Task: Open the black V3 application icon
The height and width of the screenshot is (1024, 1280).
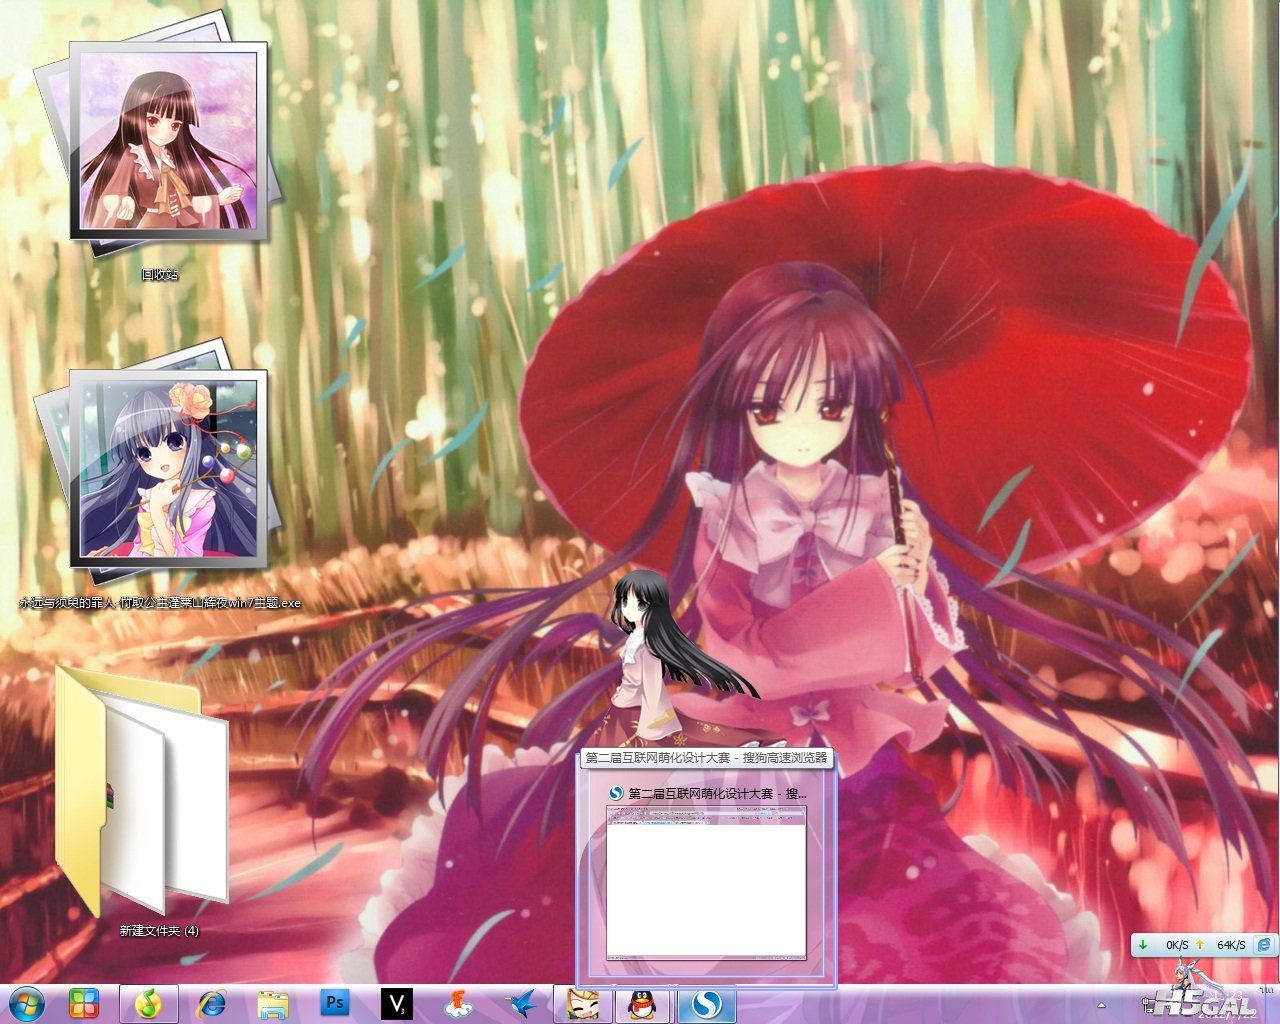Action: point(397,1004)
